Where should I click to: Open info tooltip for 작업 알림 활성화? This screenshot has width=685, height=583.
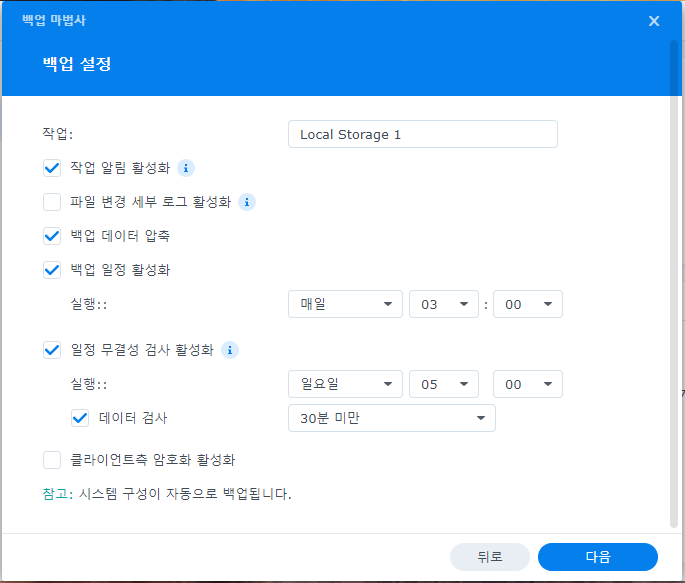pos(186,168)
